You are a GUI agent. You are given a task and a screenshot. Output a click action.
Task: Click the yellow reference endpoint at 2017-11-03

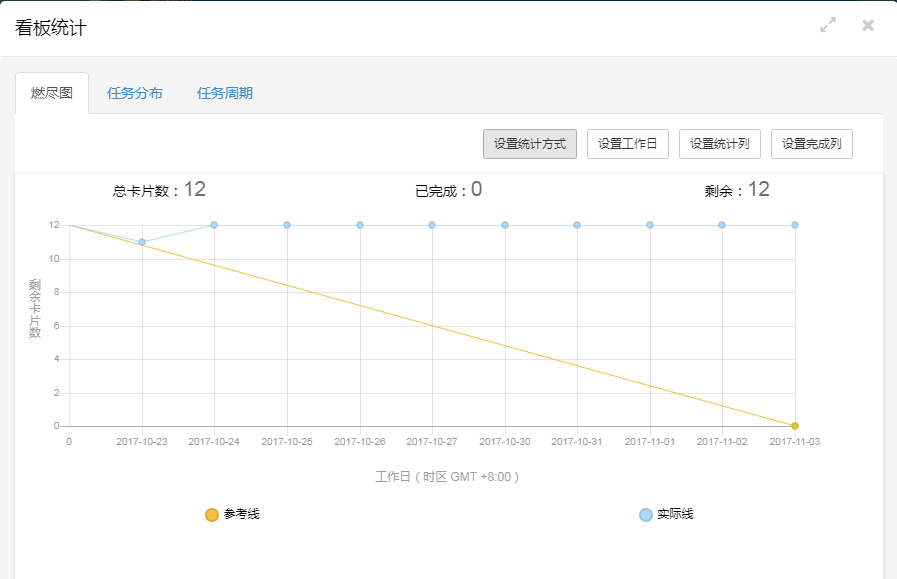coord(795,426)
